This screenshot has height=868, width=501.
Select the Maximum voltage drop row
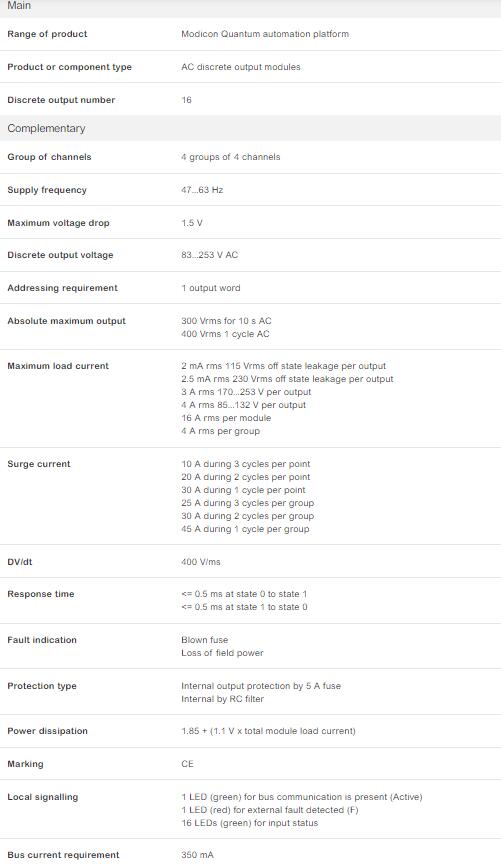coord(250,223)
